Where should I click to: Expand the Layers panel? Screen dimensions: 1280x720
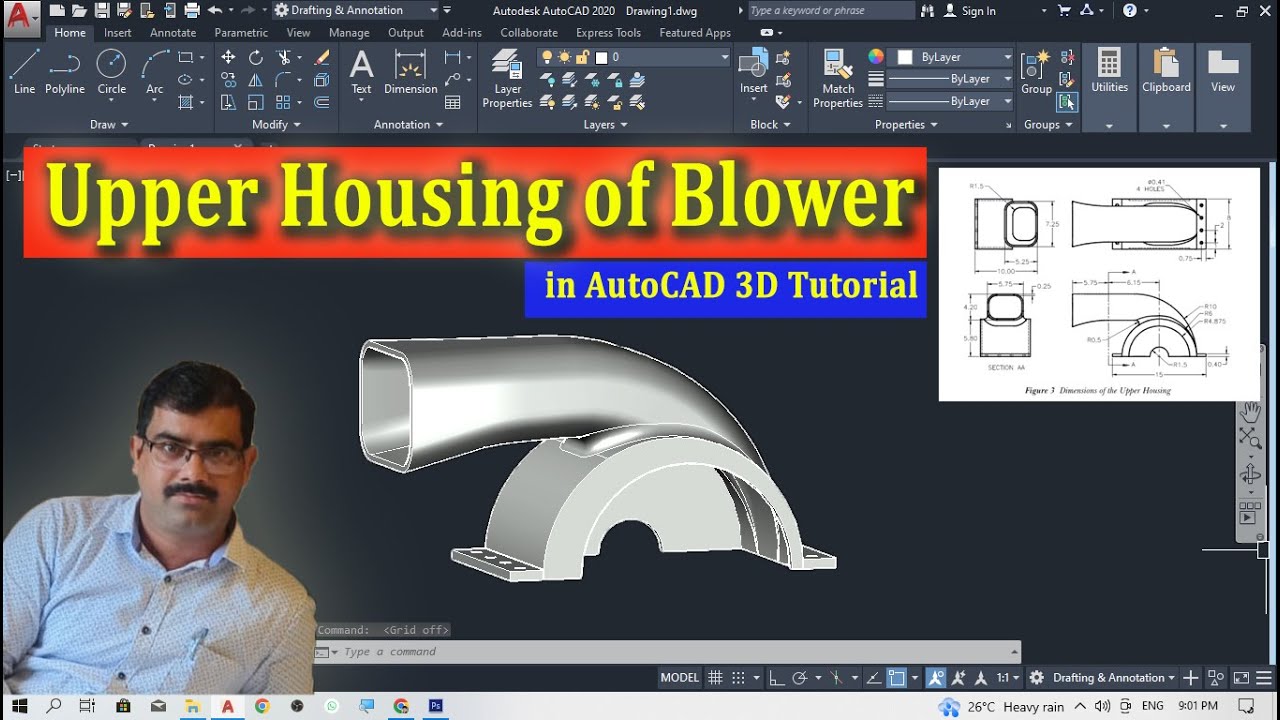605,125
